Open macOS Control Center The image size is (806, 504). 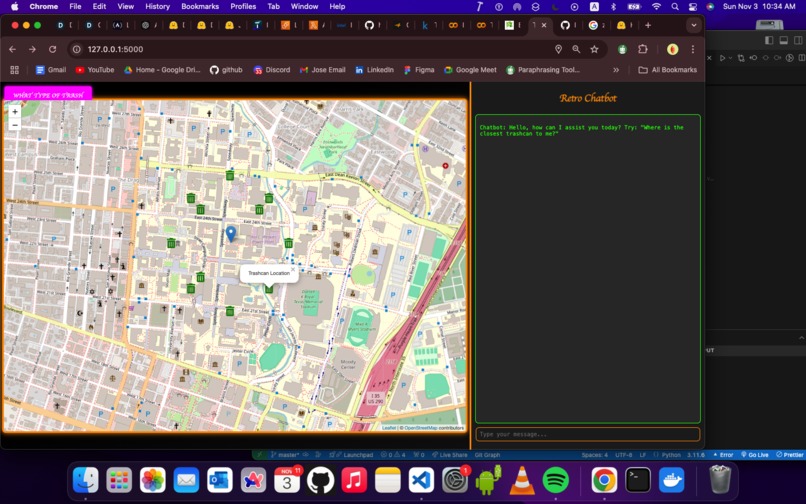pyautogui.click(x=693, y=7)
